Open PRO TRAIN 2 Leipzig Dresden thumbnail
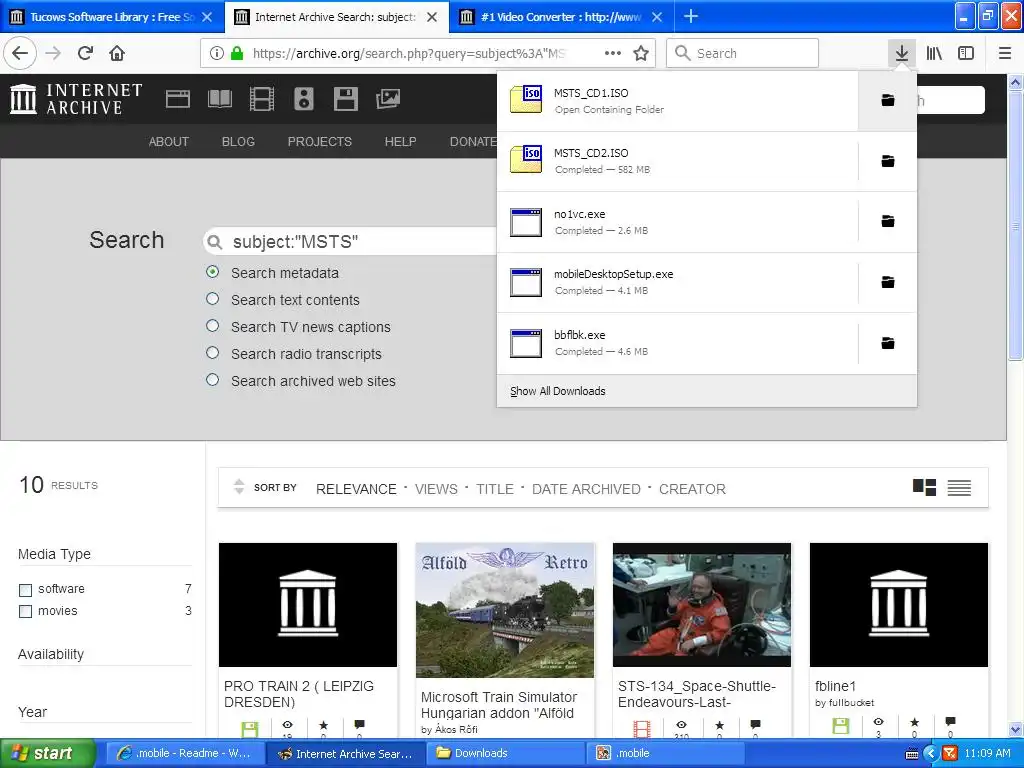1024x768 pixels. pyautogui.click(x=308, y=605)
